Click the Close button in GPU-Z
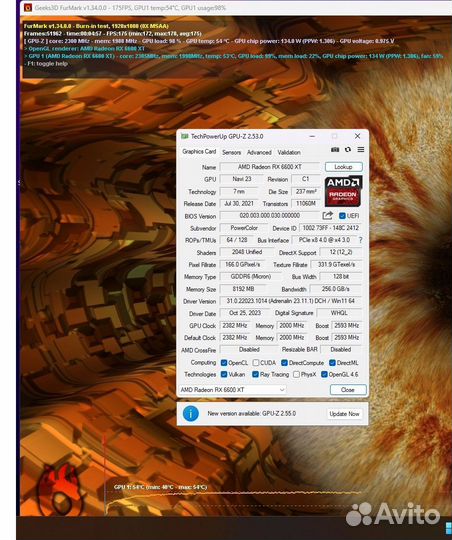452x540 pixels. (x=348, y=390)
